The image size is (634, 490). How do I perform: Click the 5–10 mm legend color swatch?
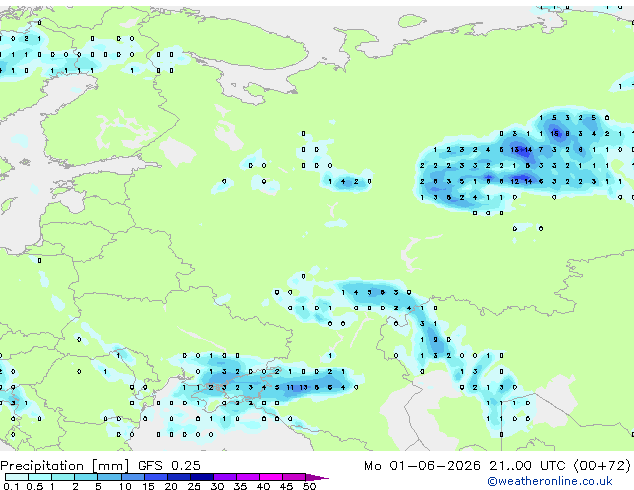(x=109, y=477)
